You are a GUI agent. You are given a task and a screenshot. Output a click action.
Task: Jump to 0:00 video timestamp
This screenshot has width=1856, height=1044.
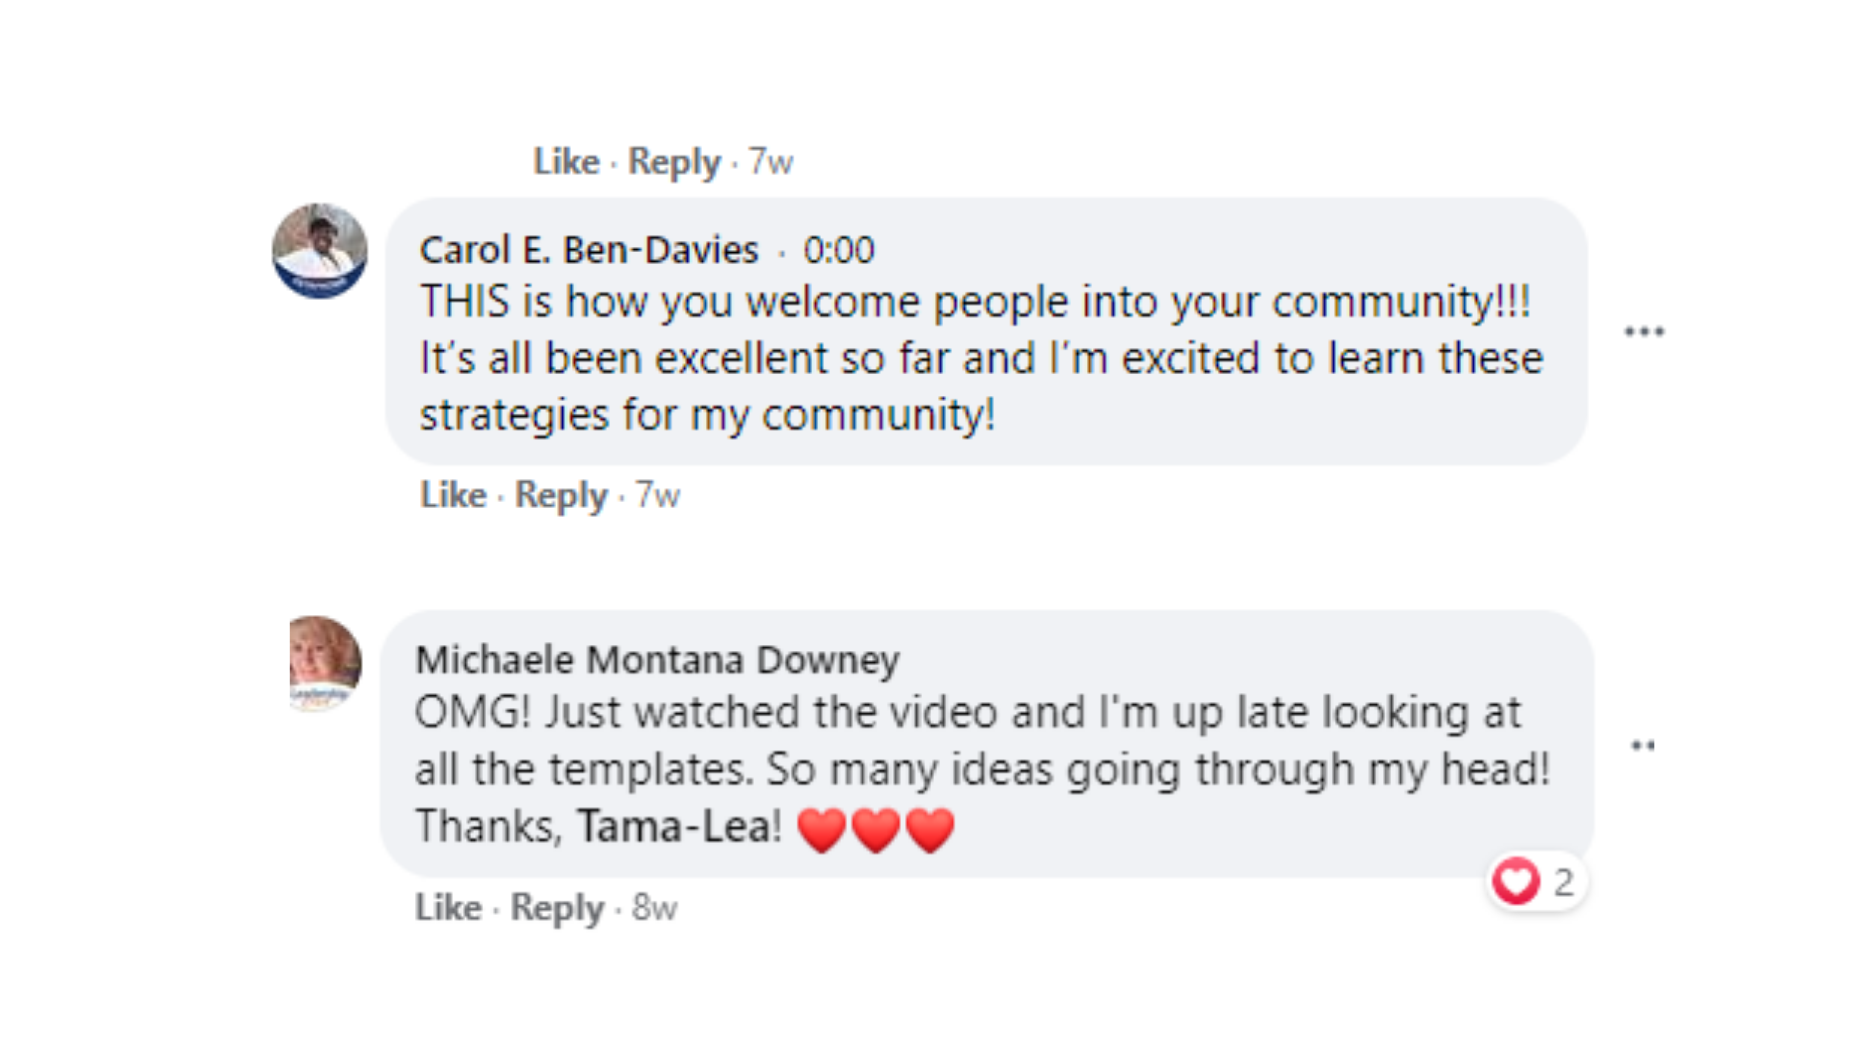pos(838,250)
